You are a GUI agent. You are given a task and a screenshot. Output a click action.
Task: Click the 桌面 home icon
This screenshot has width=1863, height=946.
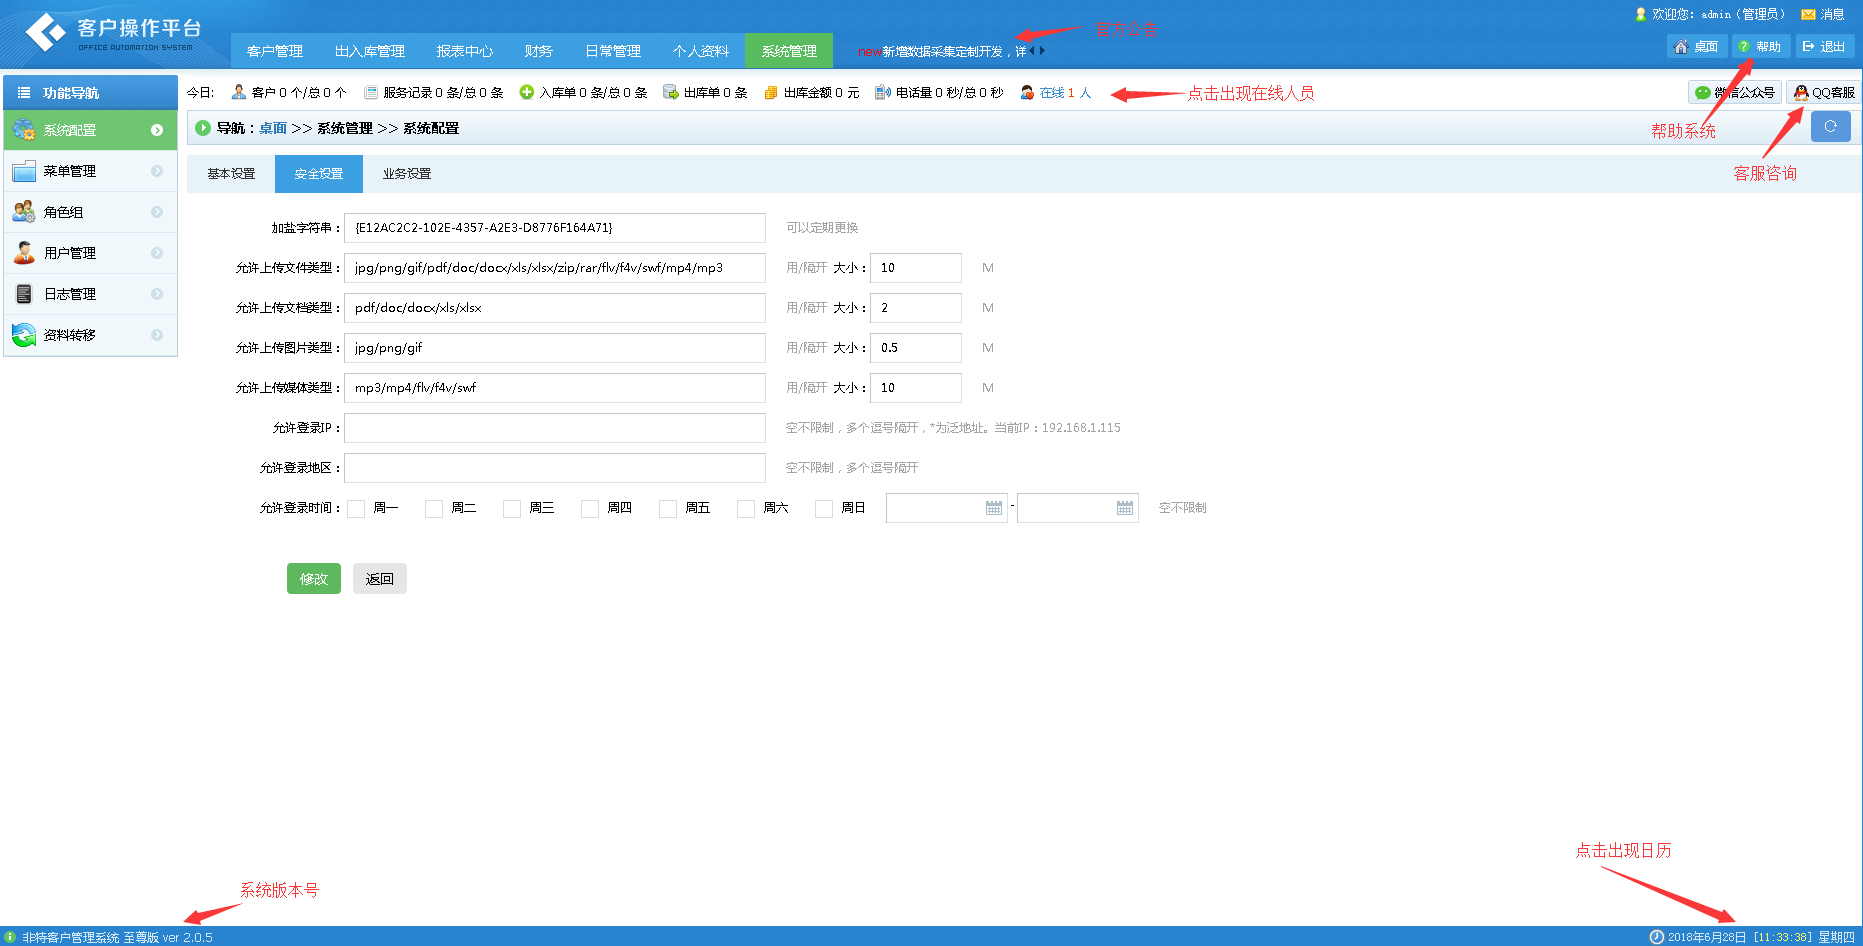(1681, 47)
